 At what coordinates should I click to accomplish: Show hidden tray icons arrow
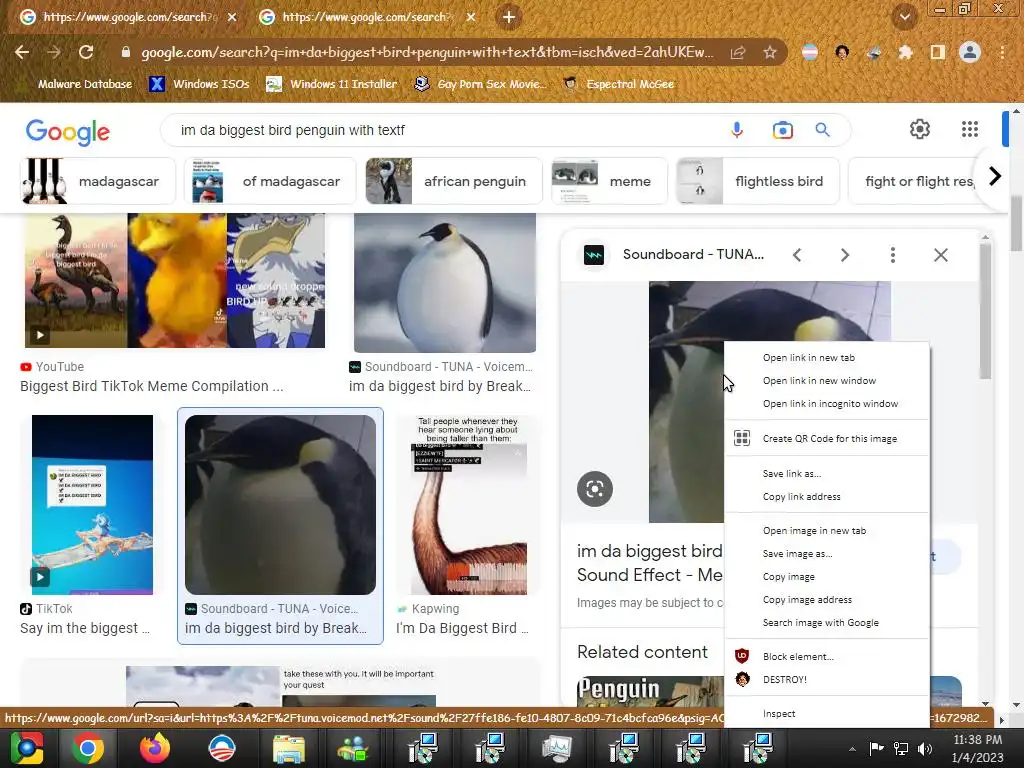tap(852, 749)
